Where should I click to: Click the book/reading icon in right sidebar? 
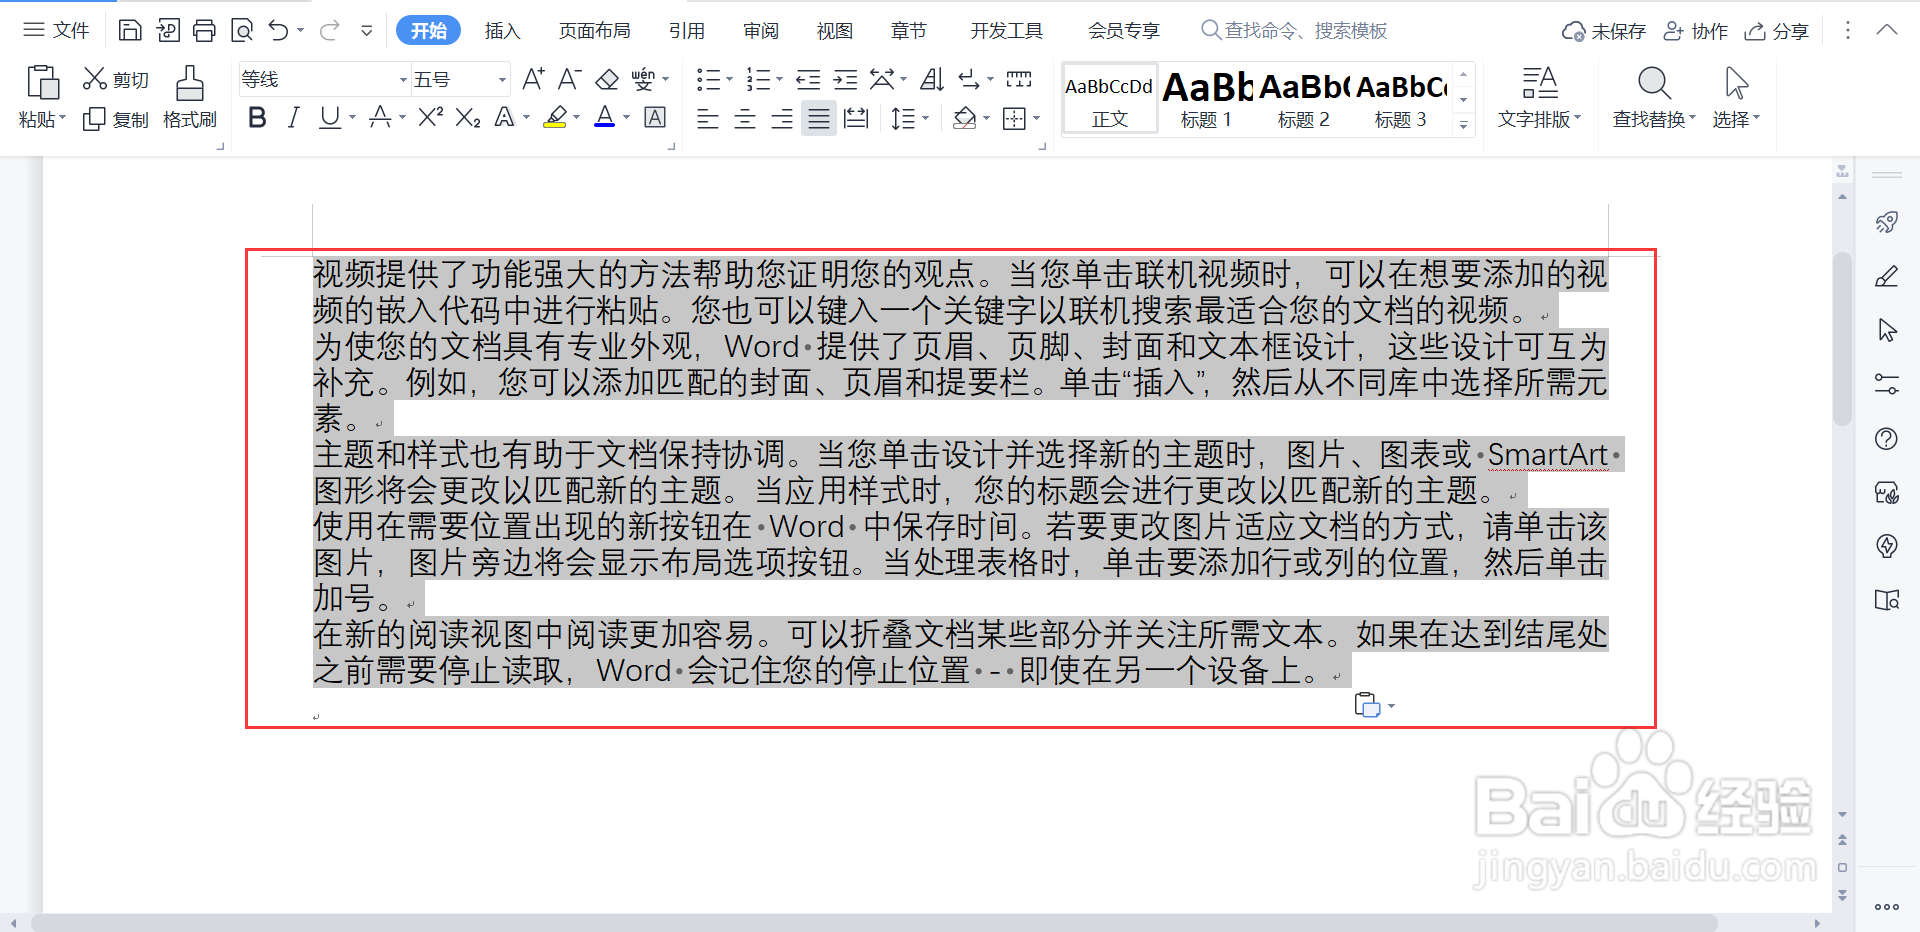(1887, 600)
